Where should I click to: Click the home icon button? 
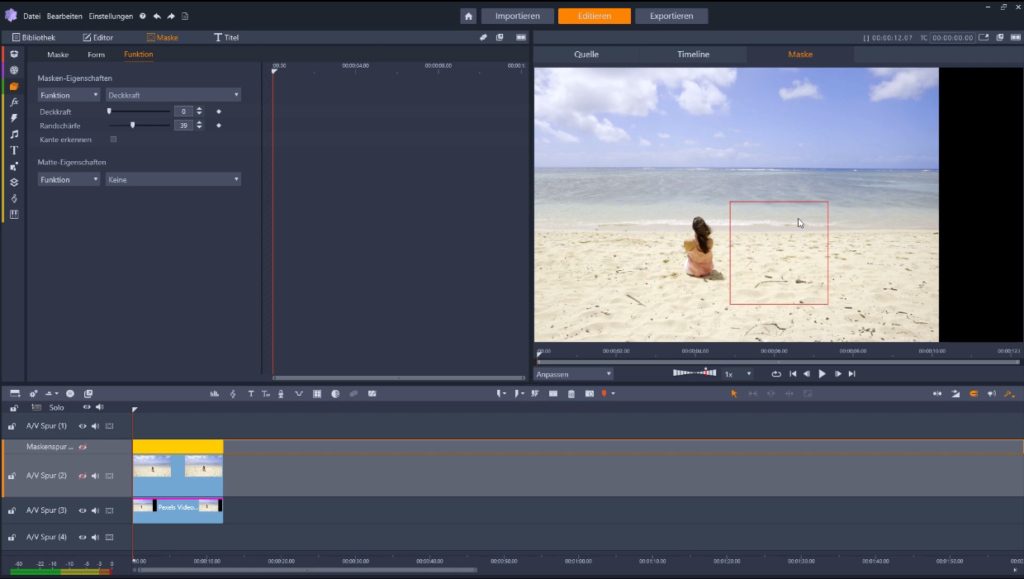(468, 16)
